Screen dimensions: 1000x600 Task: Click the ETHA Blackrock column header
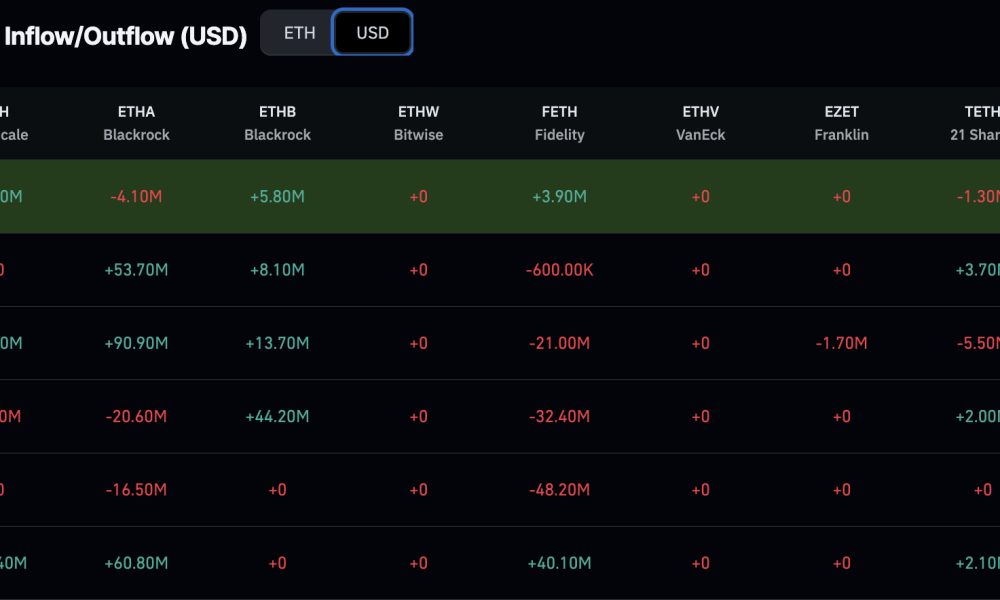coord(136,122)
